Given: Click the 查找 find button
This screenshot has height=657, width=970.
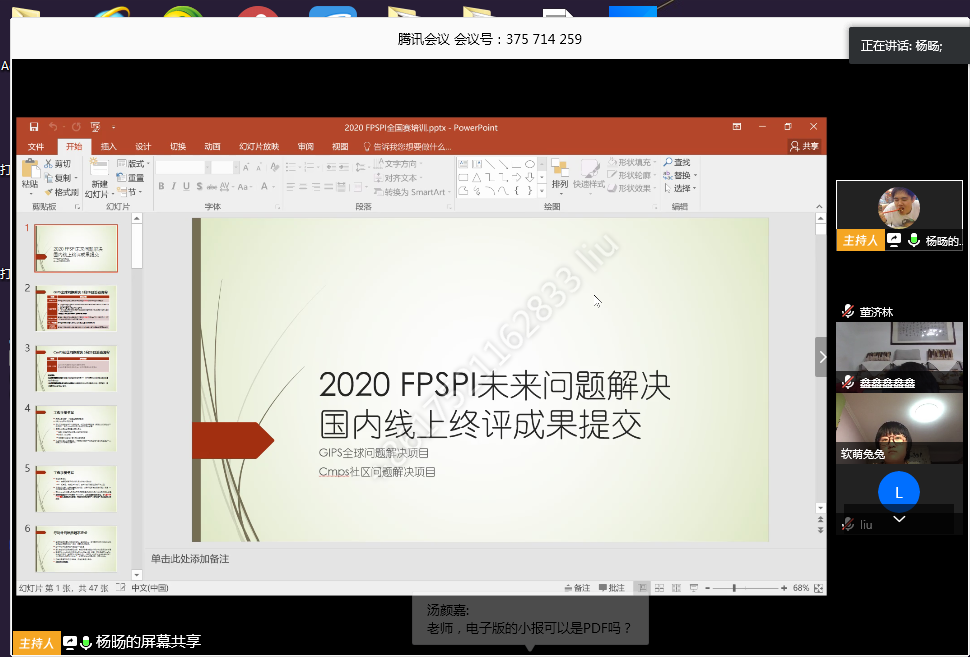Looking at the screenshot, I should click(x=677, y=162).
